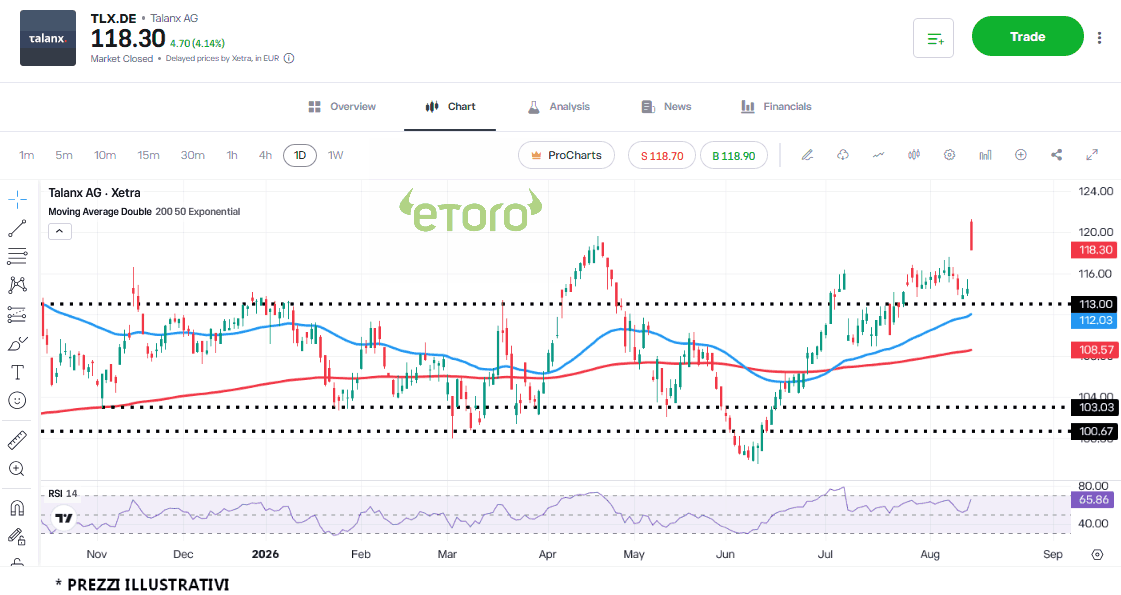
Task: Toggle lock all drawing tools
Action: click(17, 536)
